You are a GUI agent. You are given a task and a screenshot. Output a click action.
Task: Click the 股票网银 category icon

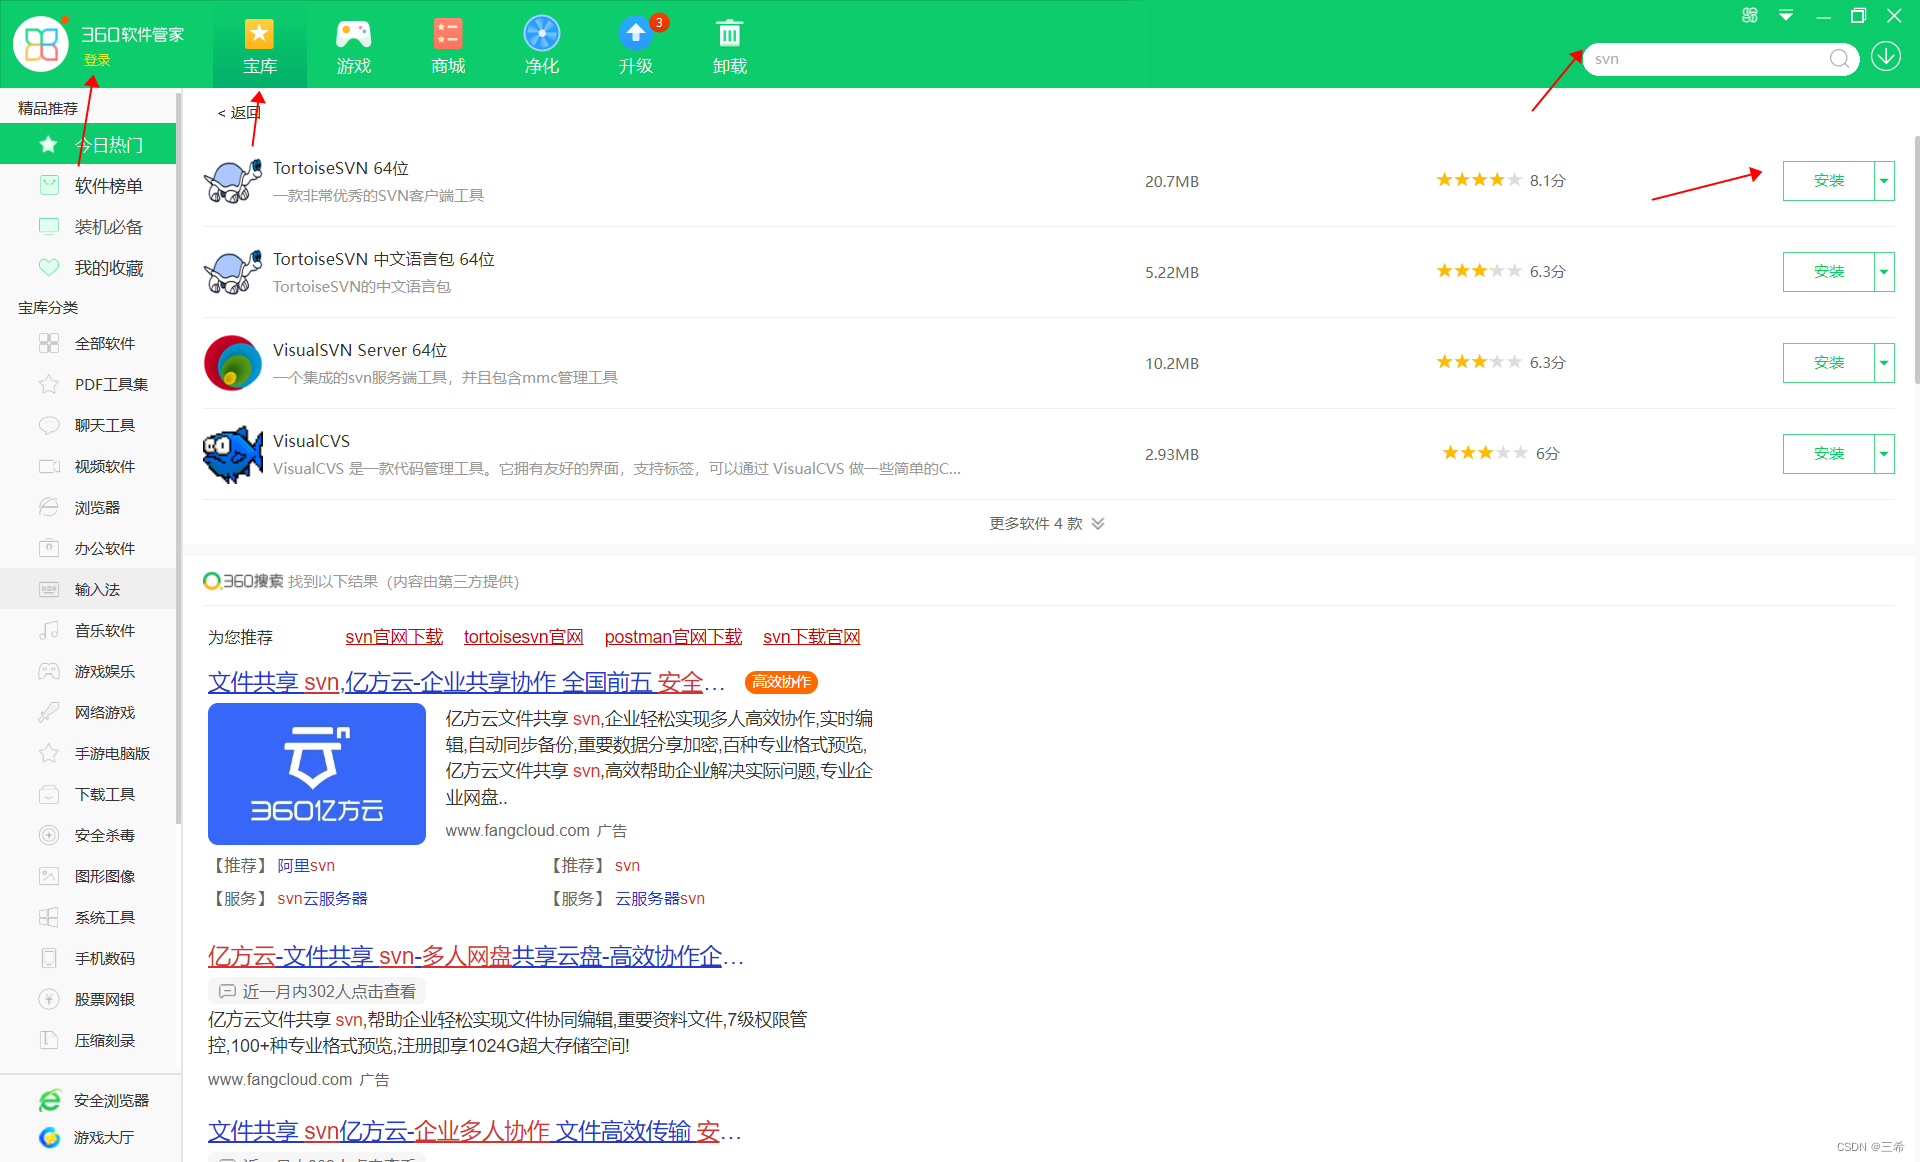(48, 999)
